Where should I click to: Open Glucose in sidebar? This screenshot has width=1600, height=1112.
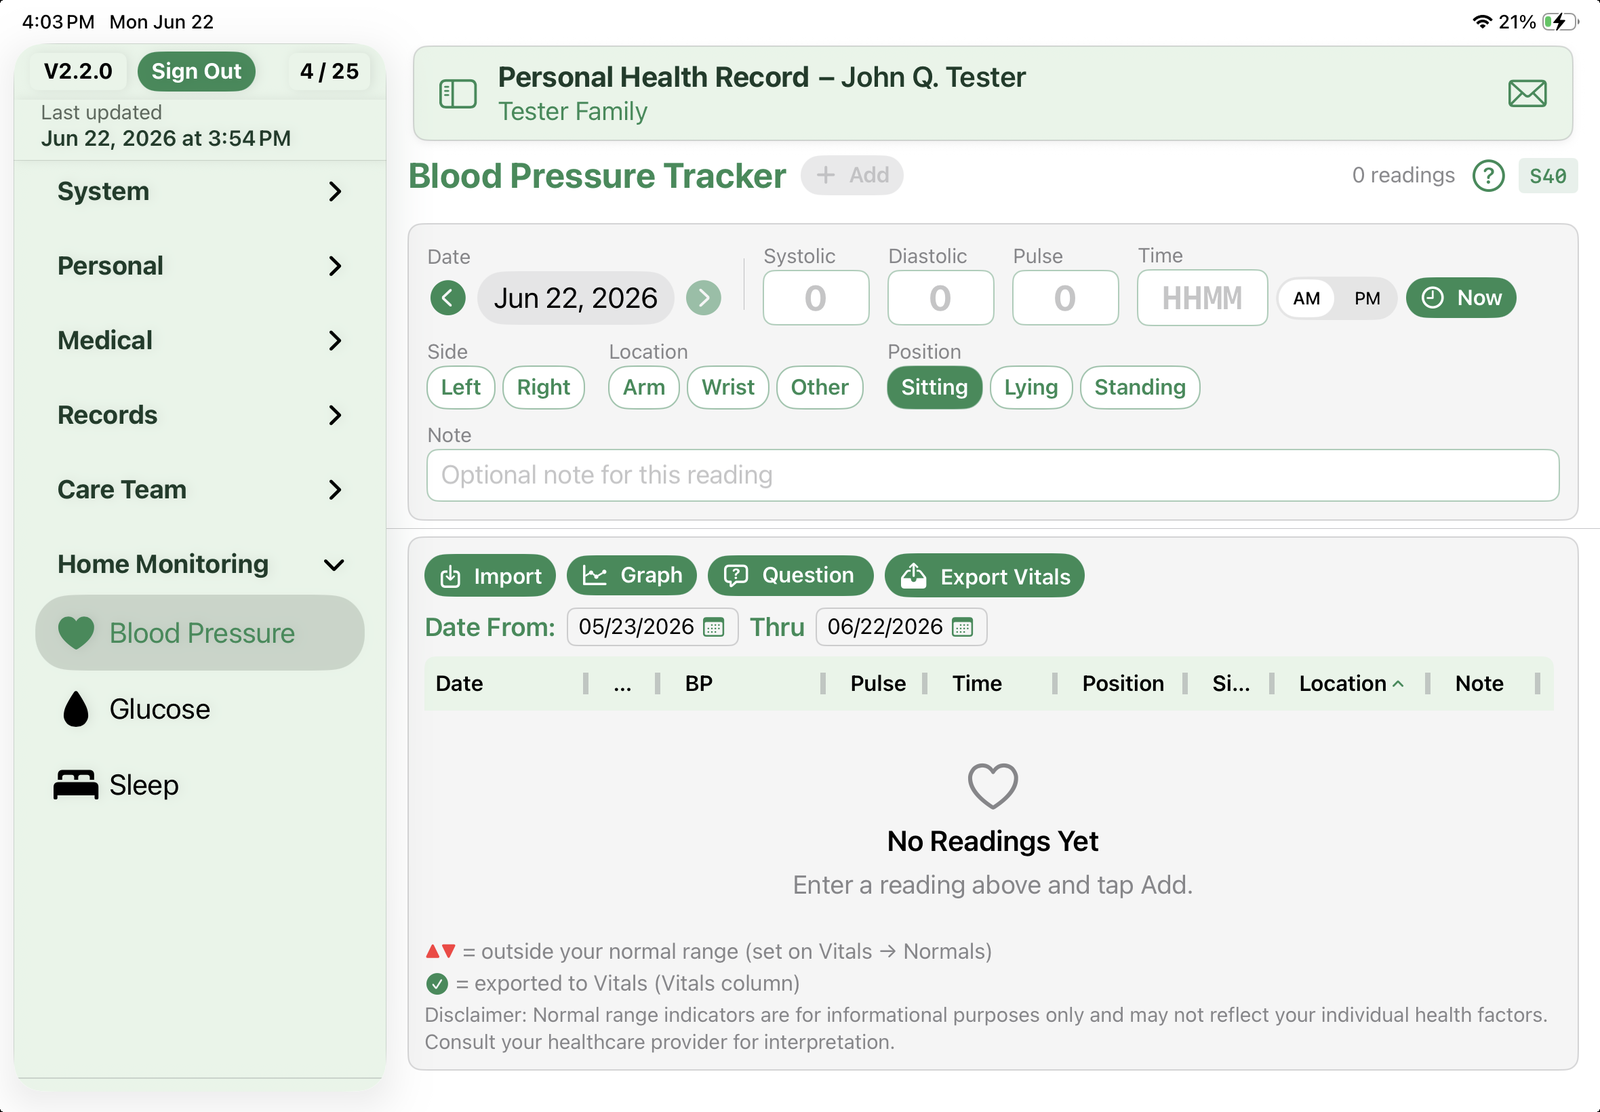(200, 709)
